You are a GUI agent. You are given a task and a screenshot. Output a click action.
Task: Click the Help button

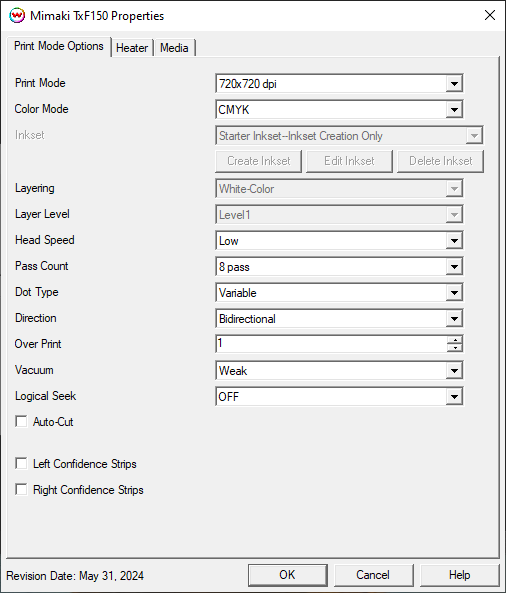[x=459, y=575]
